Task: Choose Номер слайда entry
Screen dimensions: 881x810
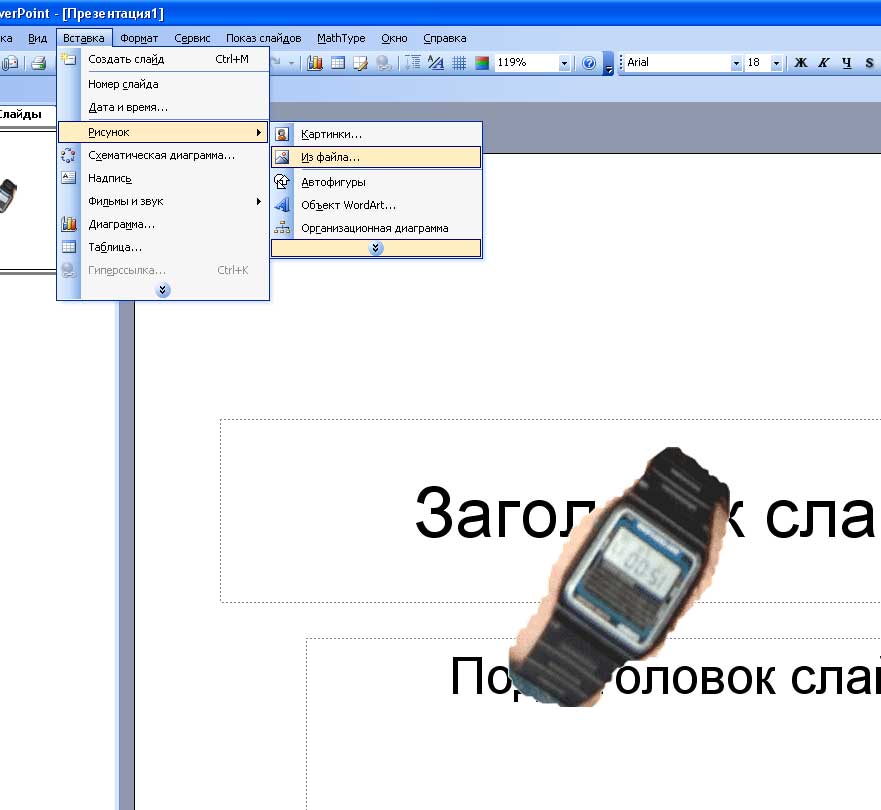Action: 163,84
